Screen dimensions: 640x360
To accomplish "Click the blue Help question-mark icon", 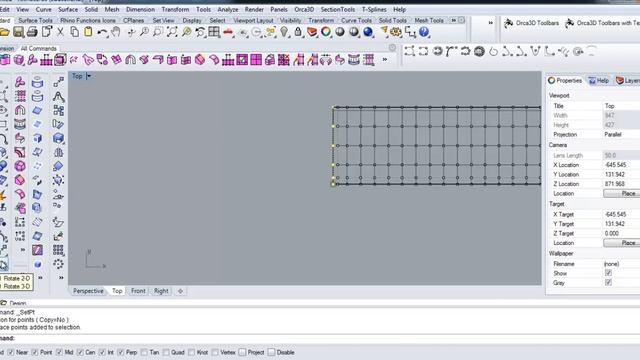I will coord(424,32).
